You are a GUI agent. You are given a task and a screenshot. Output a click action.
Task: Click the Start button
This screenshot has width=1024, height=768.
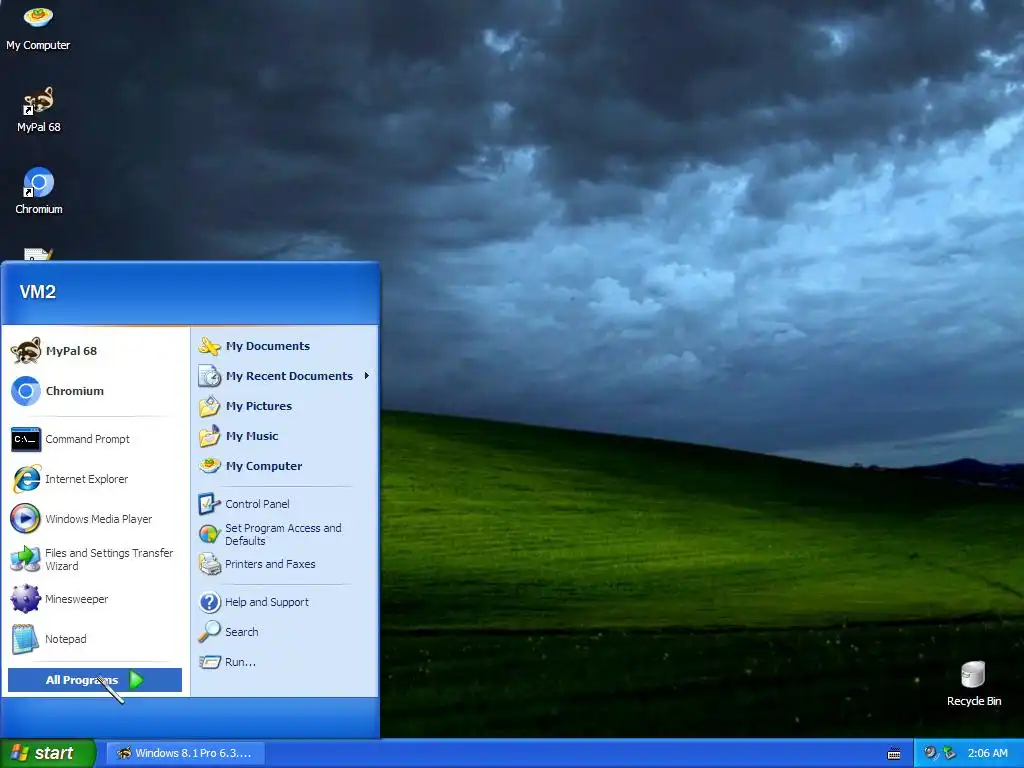click(48, 753)
